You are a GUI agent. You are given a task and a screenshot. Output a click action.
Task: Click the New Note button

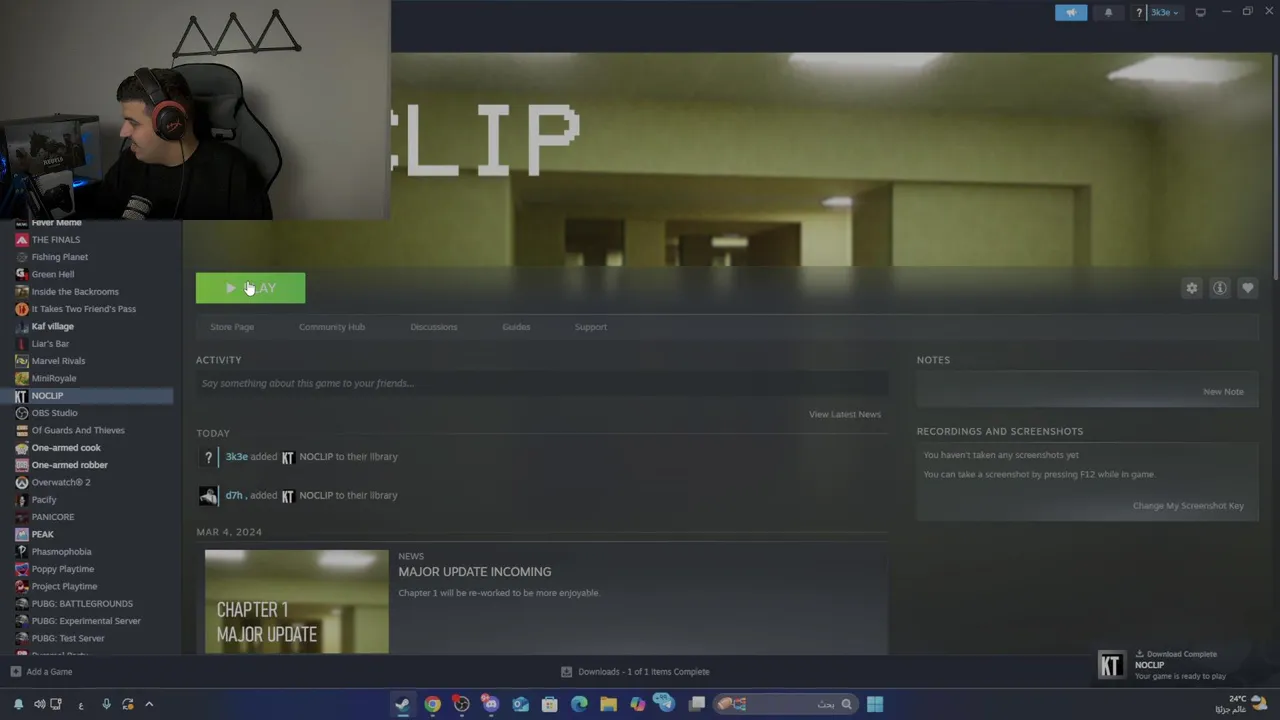point(1223,392)
